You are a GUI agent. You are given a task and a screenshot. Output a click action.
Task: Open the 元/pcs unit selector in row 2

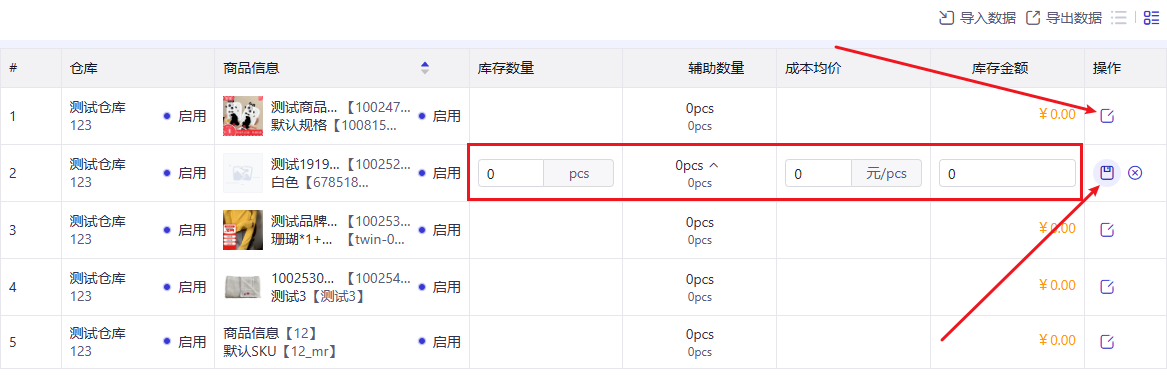pos(887,173)
